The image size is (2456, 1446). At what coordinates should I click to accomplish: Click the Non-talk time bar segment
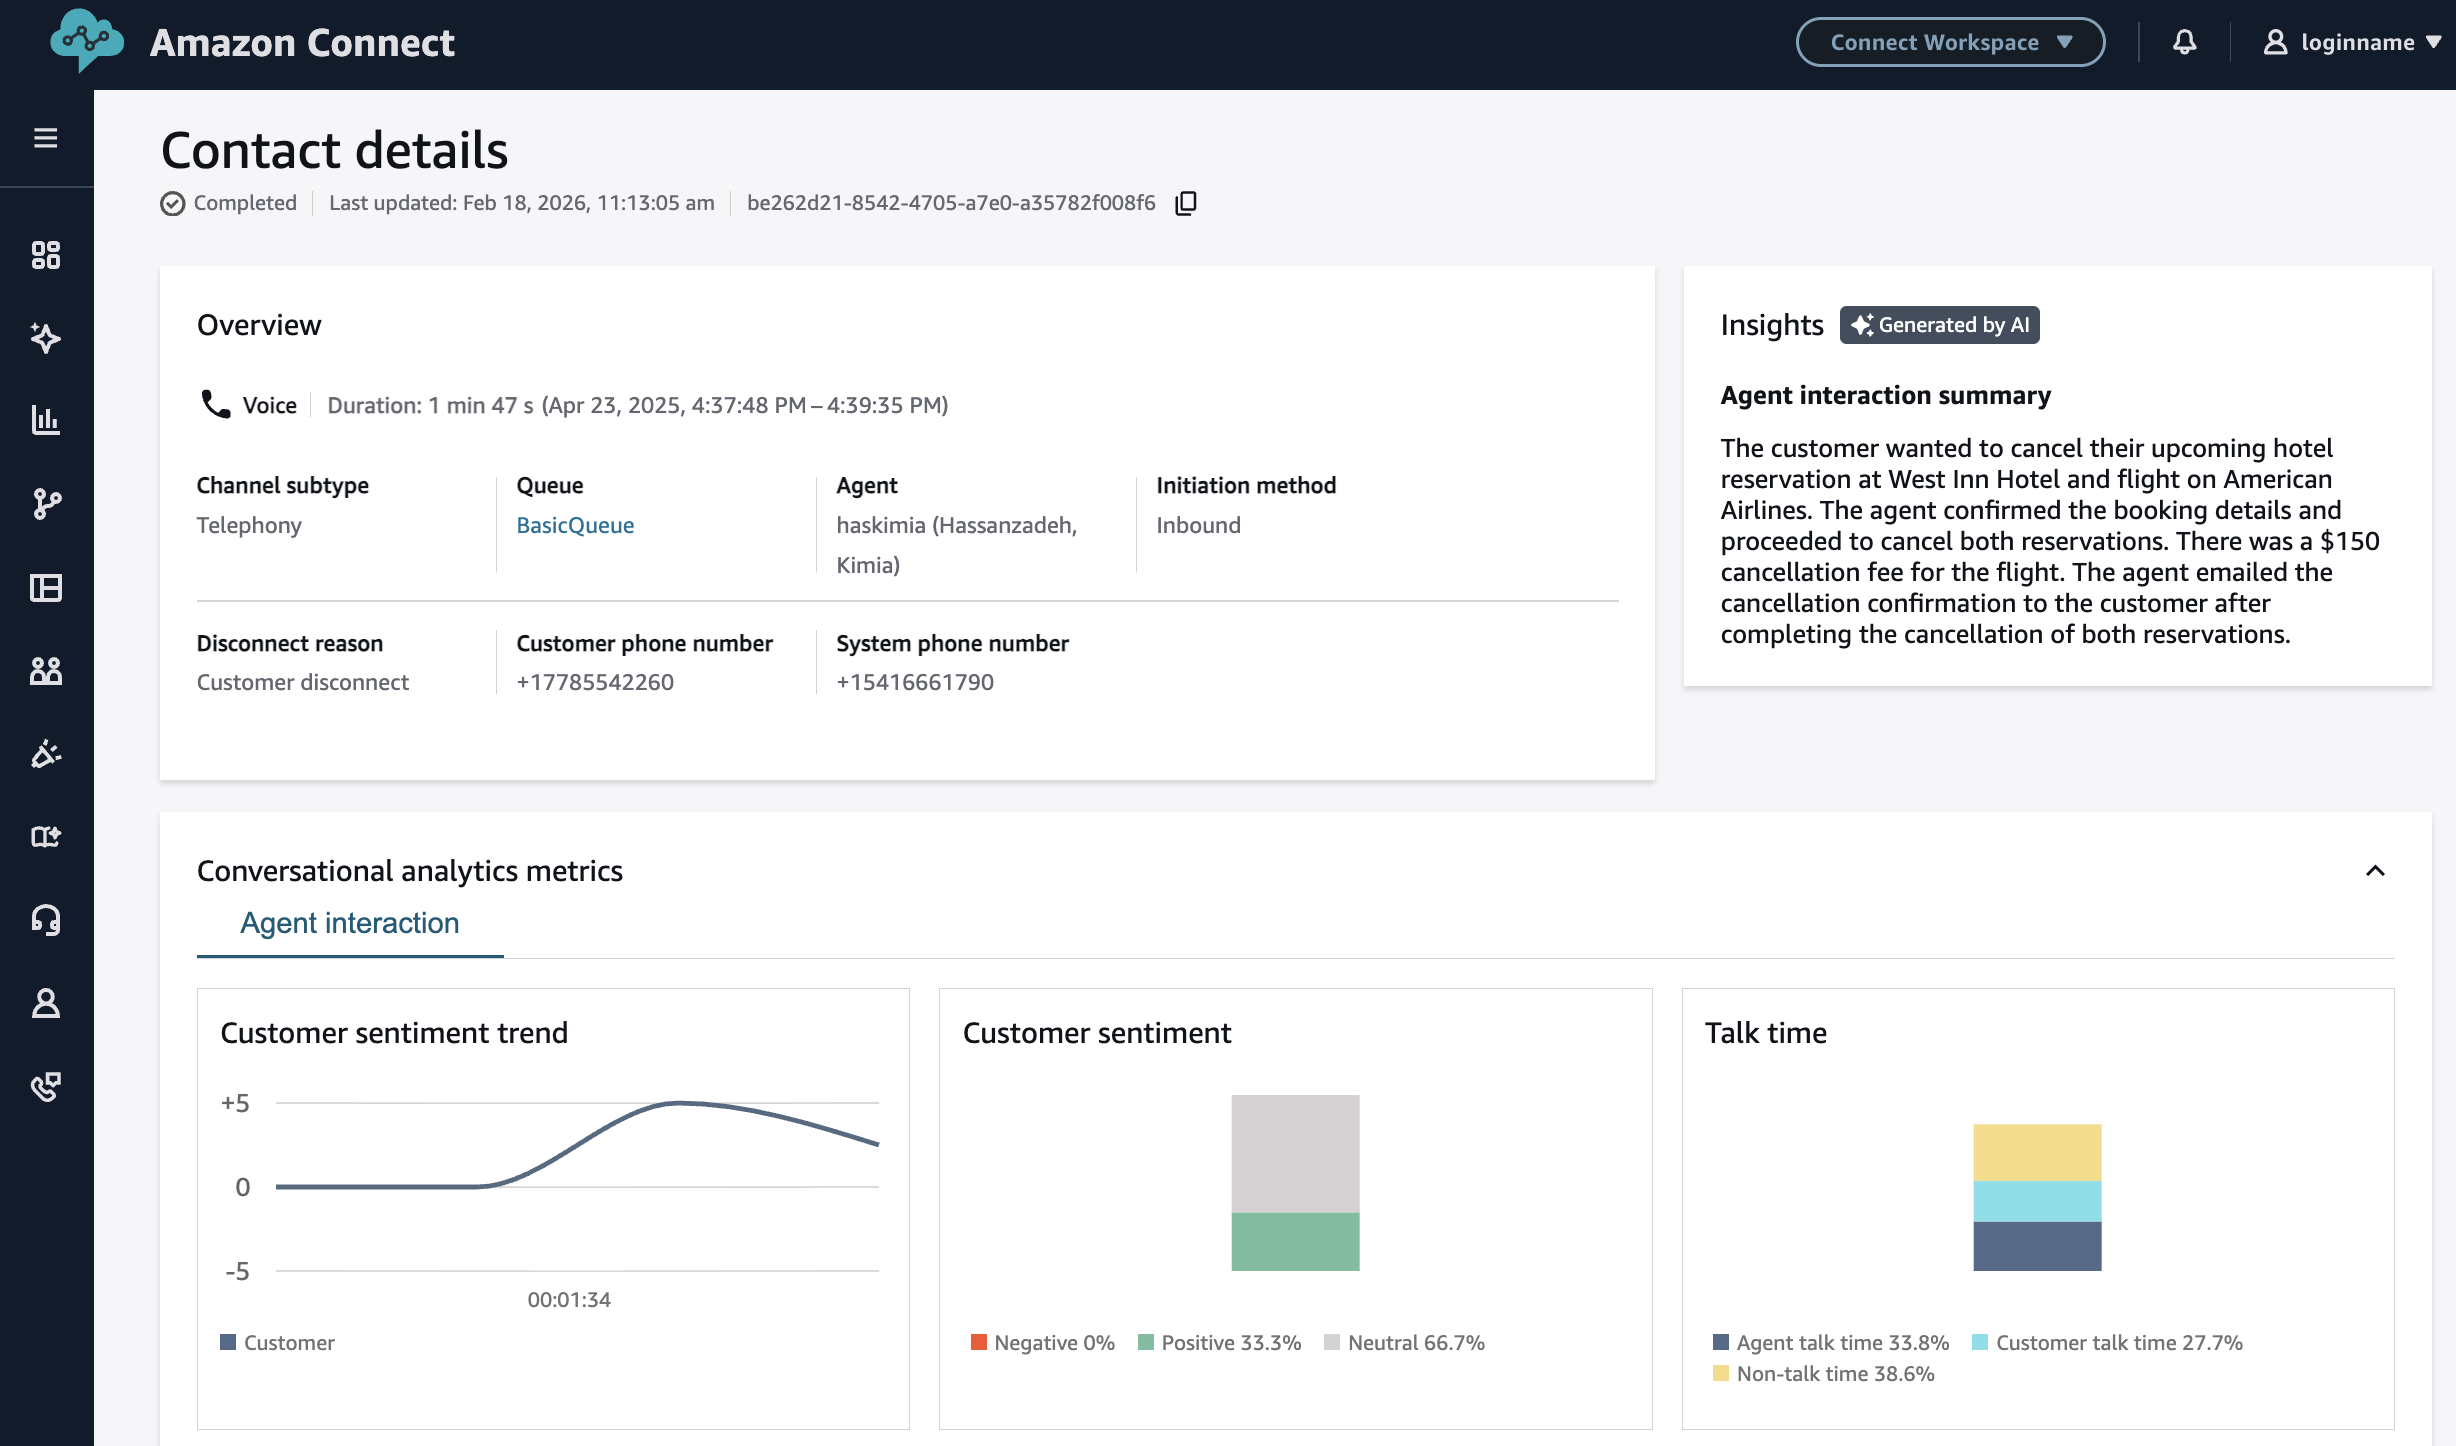(x=2037, y=1152)
